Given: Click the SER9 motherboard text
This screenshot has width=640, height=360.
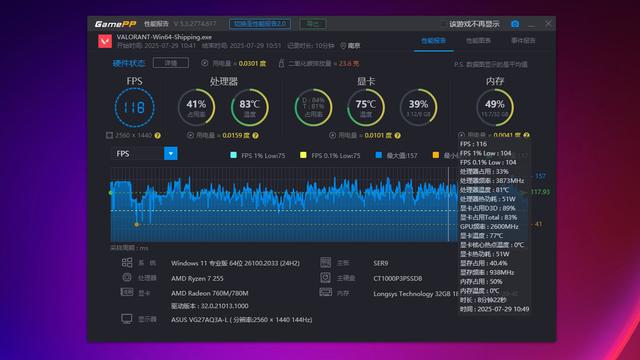Looking at the screenshot, I should 380,263.
